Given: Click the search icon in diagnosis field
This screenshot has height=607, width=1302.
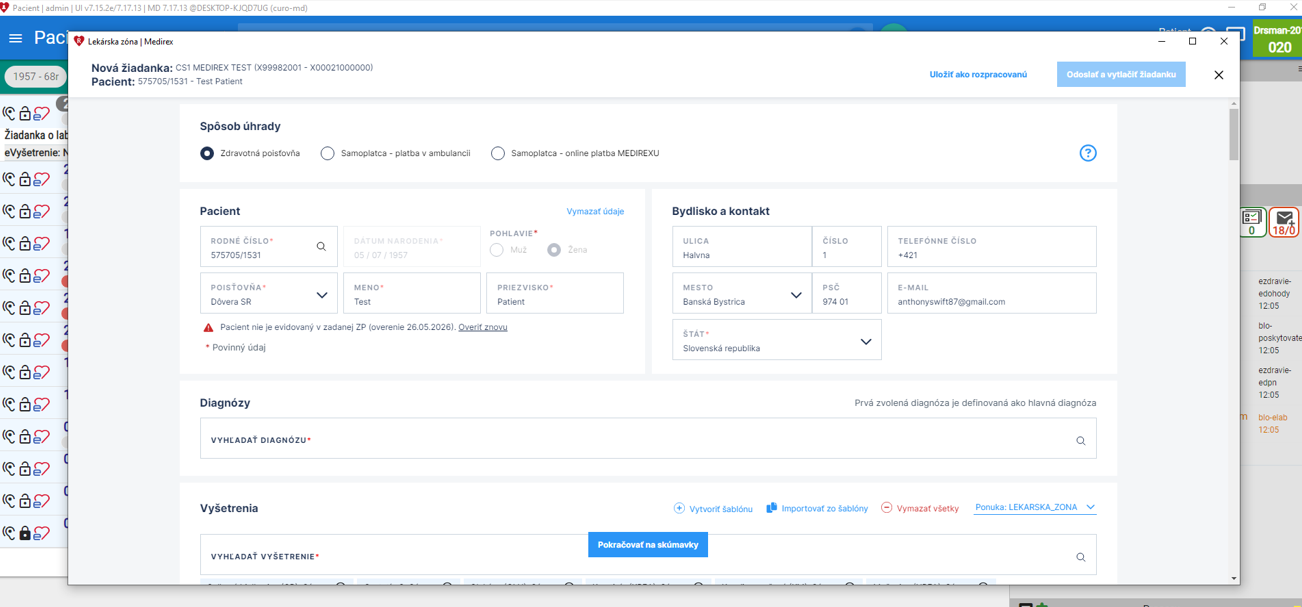Looking at the screenshot, I should click(x=1080, y=441).
